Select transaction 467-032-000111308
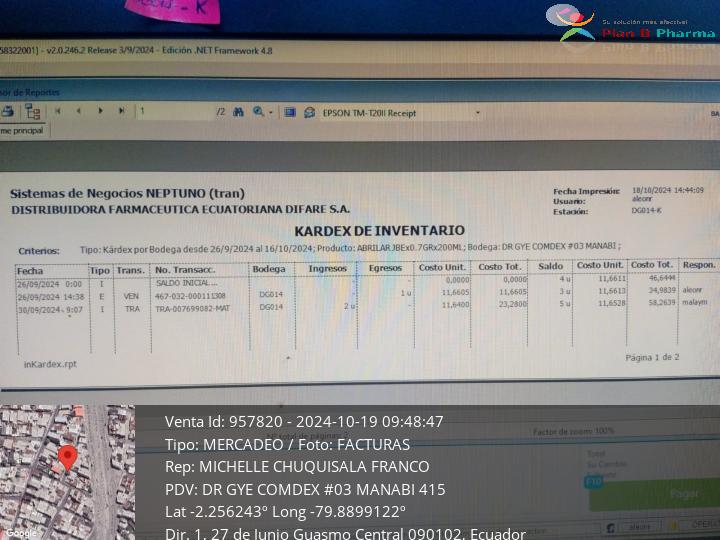This screenshot has height=540, width=720. pyautogui.click(x=190, y=296)
